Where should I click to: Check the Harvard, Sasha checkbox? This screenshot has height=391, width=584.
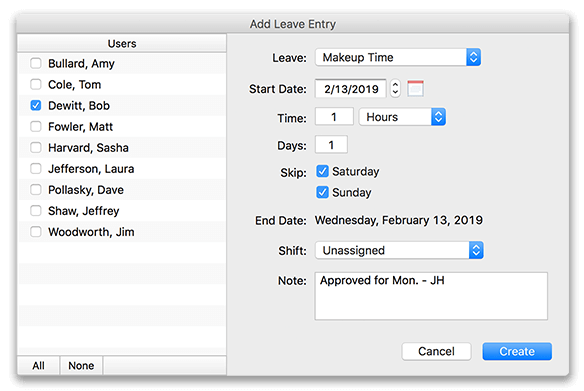click(36, 147)
